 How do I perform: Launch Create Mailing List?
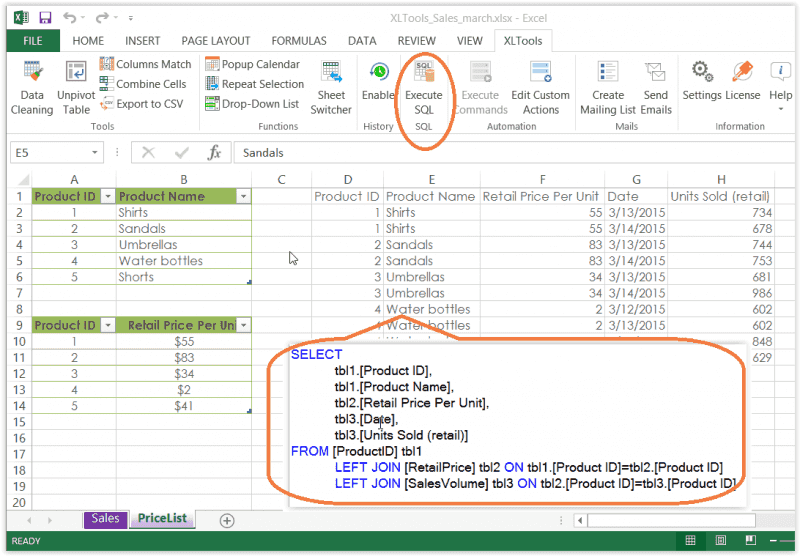pos(608,88)
